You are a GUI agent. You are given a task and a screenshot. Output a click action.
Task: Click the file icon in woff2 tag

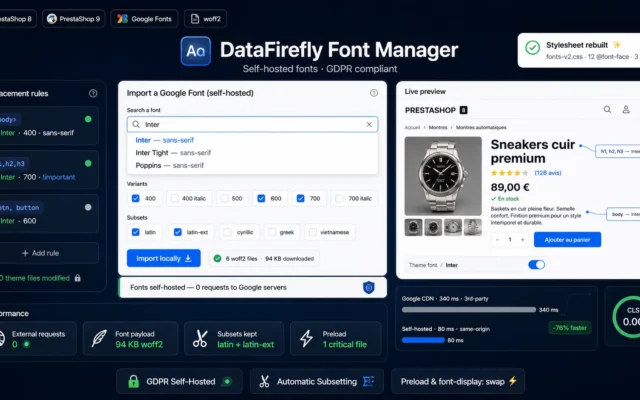point(195,19)
